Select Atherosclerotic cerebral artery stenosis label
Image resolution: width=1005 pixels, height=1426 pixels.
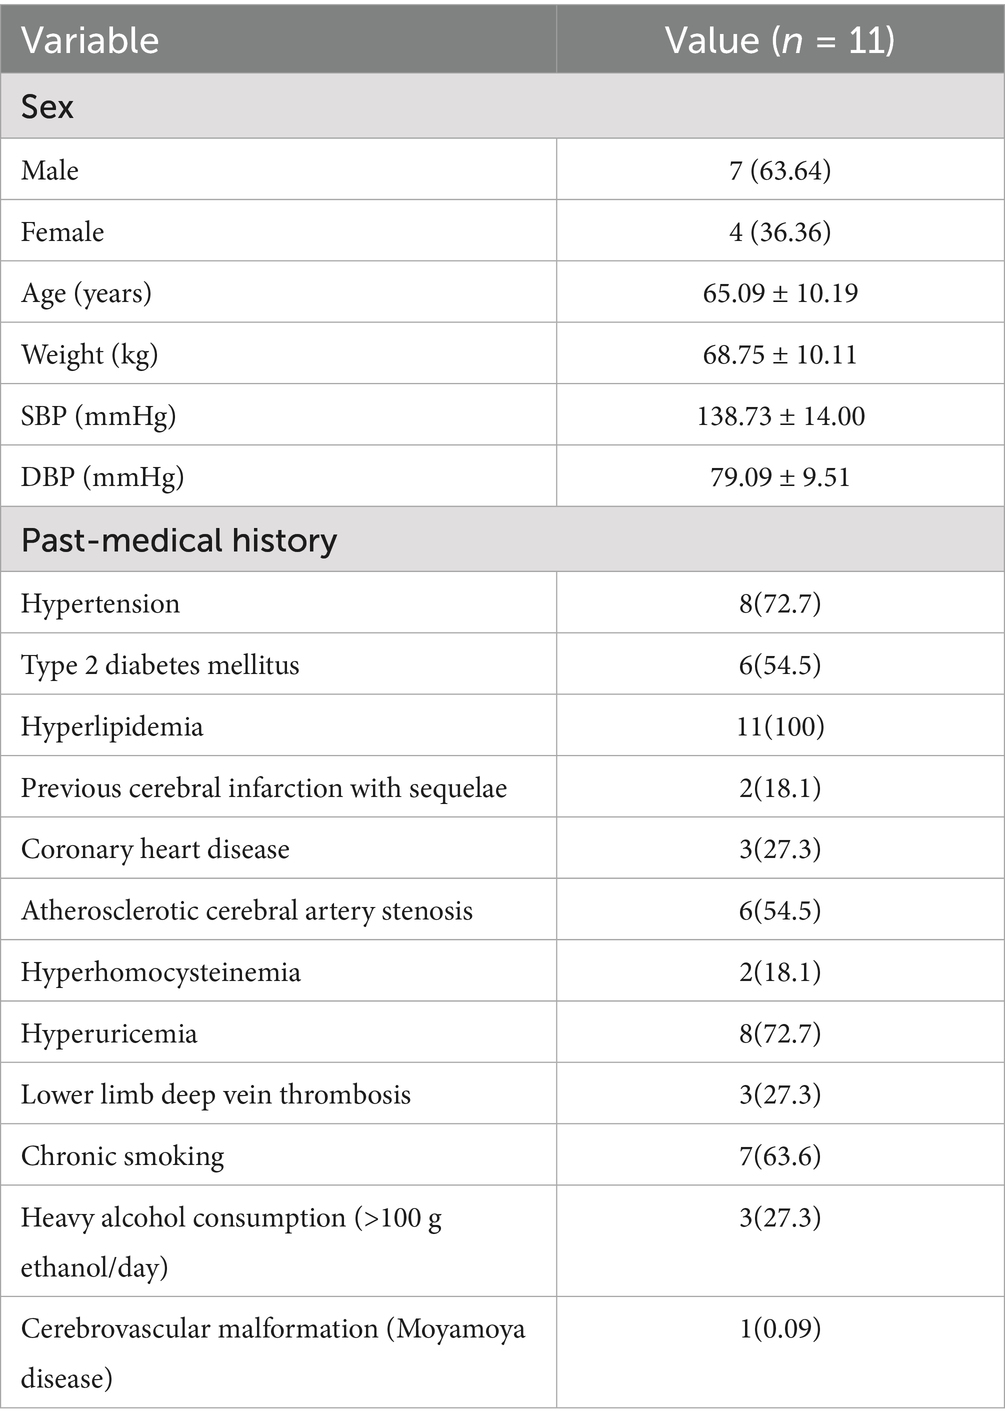247,911
